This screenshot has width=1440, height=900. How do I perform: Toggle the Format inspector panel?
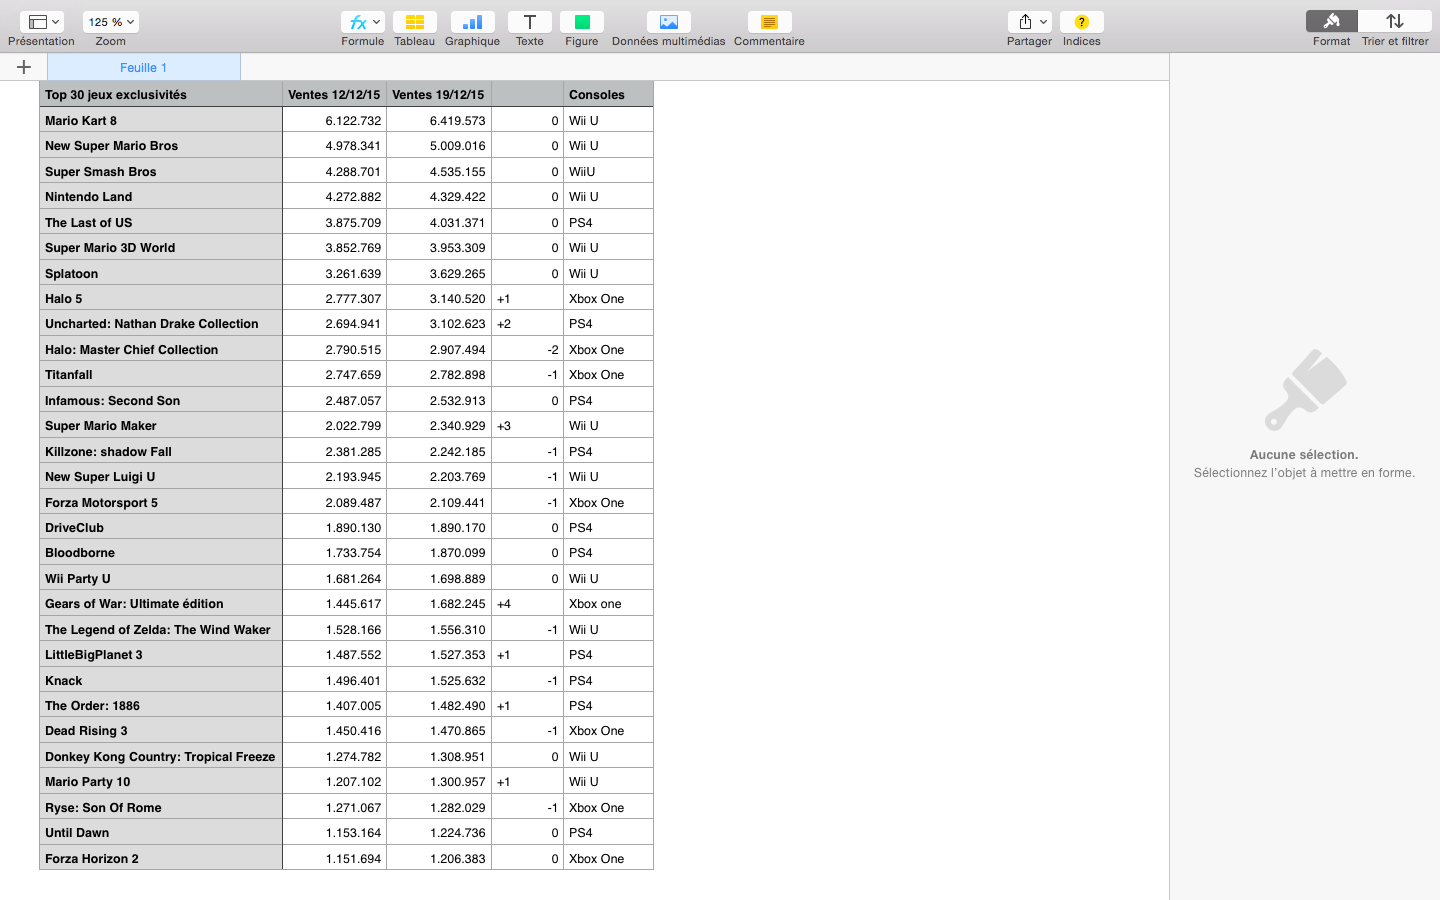[x=1331, y=21]
